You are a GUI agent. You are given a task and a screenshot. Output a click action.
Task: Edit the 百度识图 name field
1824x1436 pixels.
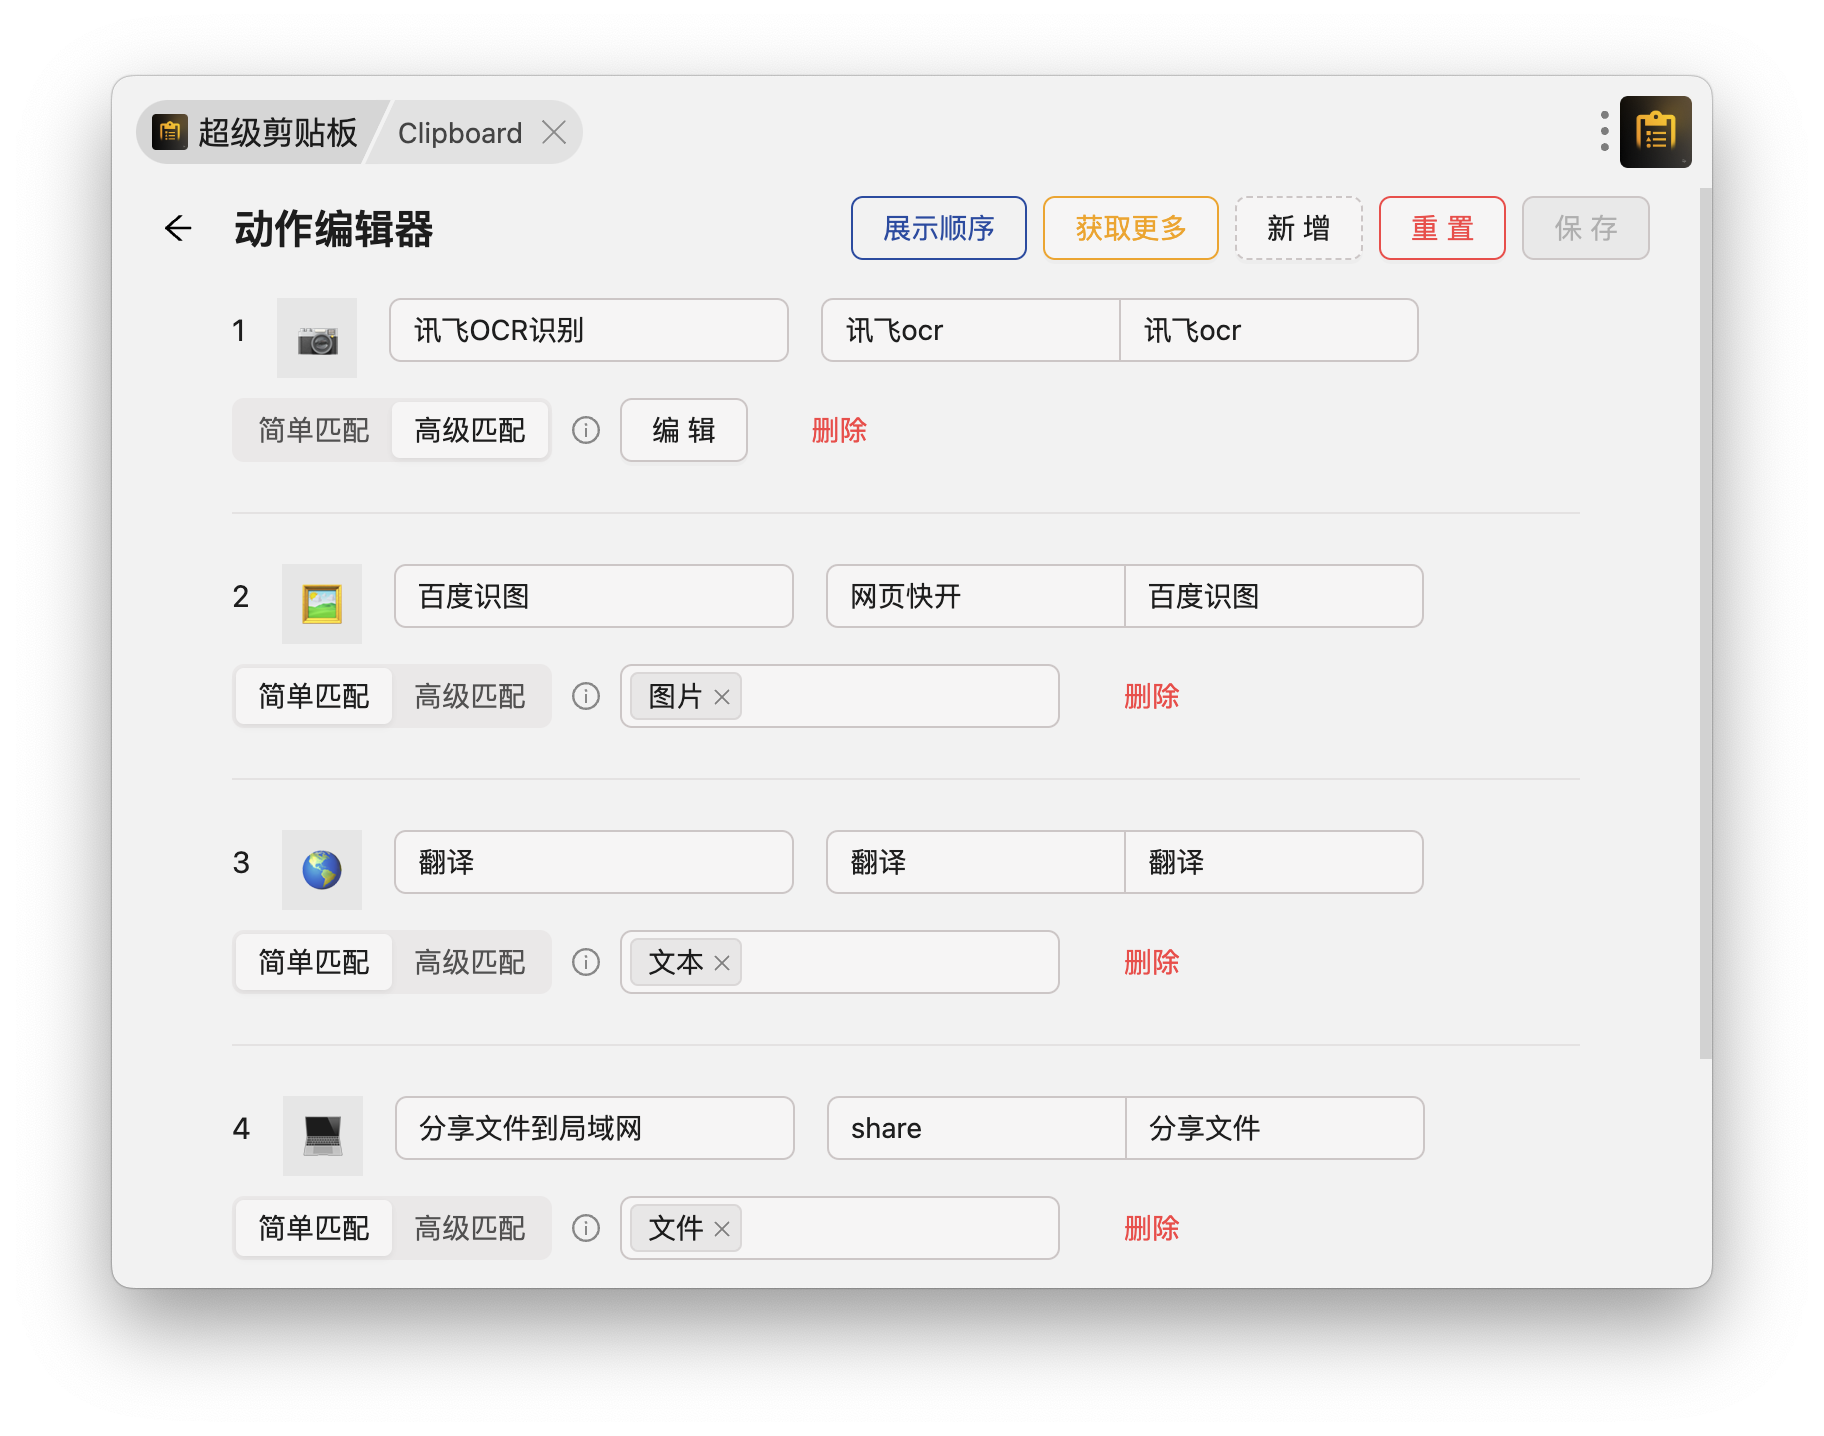point(594,596)
